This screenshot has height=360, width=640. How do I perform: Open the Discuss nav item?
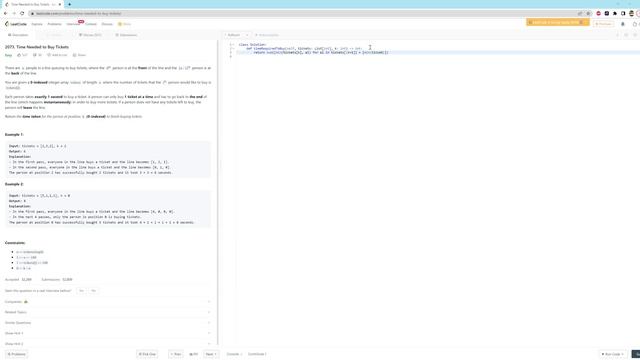(107, 24)
